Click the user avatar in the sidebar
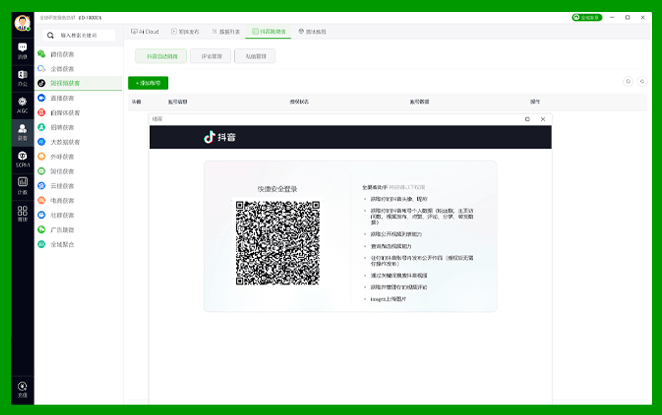 (22, 24)
